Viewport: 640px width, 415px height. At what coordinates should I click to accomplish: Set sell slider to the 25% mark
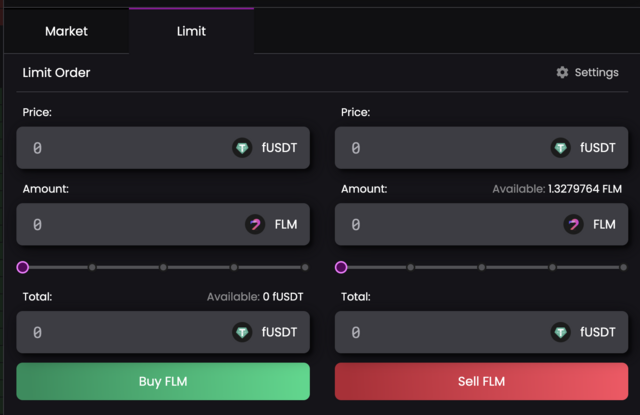411,267
